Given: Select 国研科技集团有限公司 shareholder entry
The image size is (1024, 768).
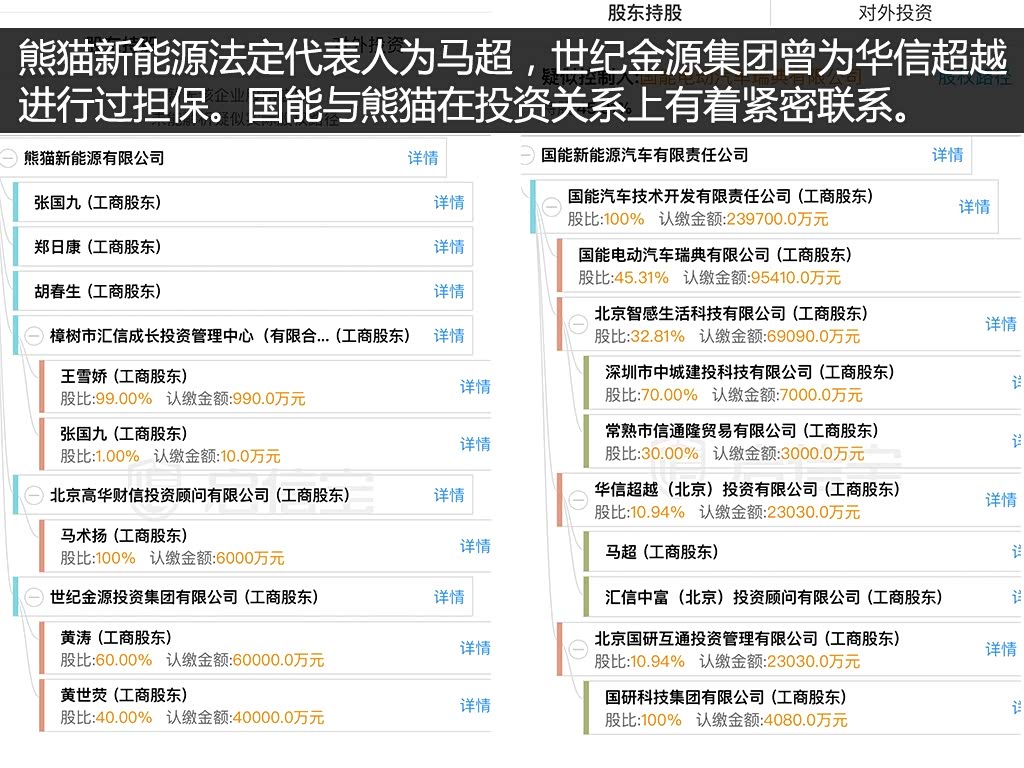Looking at the screenshot, I should pos(725,708).
